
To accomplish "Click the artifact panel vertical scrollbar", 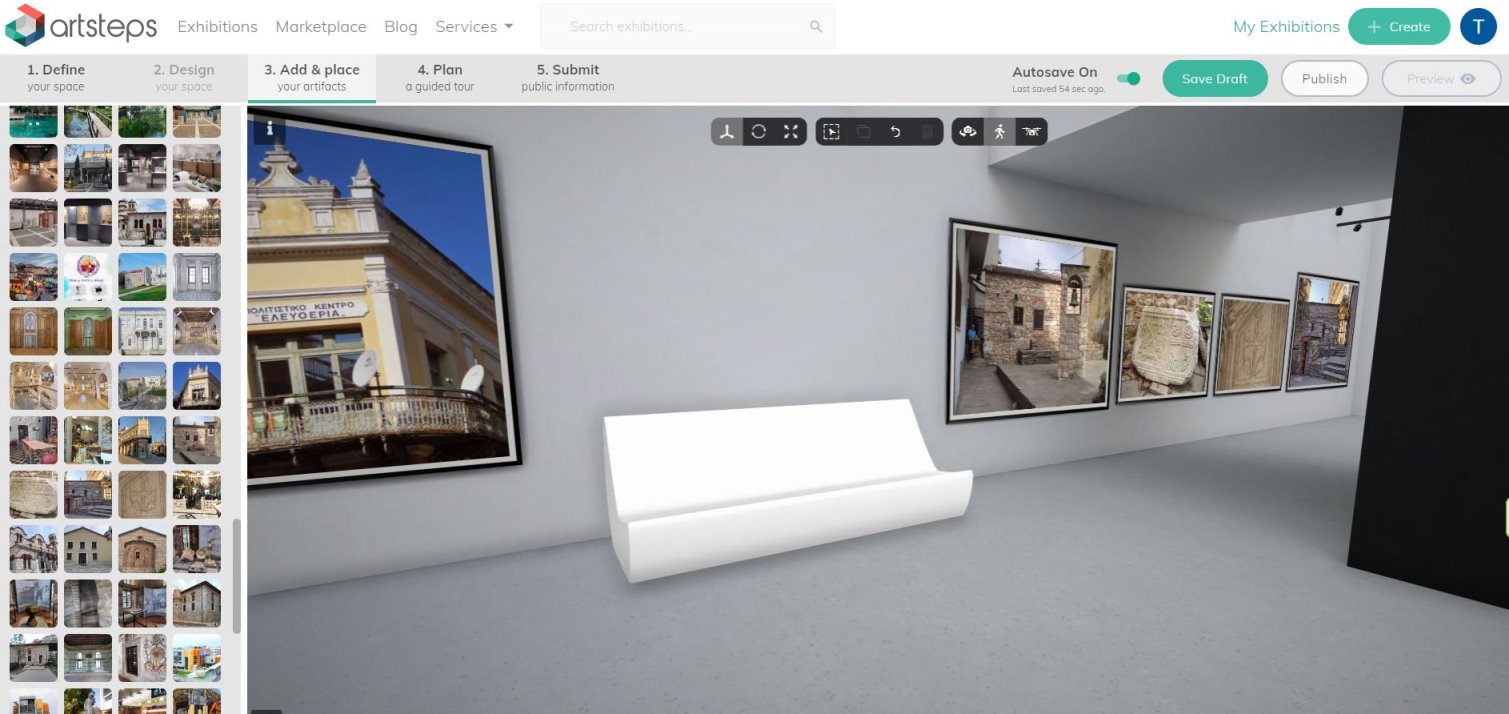I will click(237, 575).
